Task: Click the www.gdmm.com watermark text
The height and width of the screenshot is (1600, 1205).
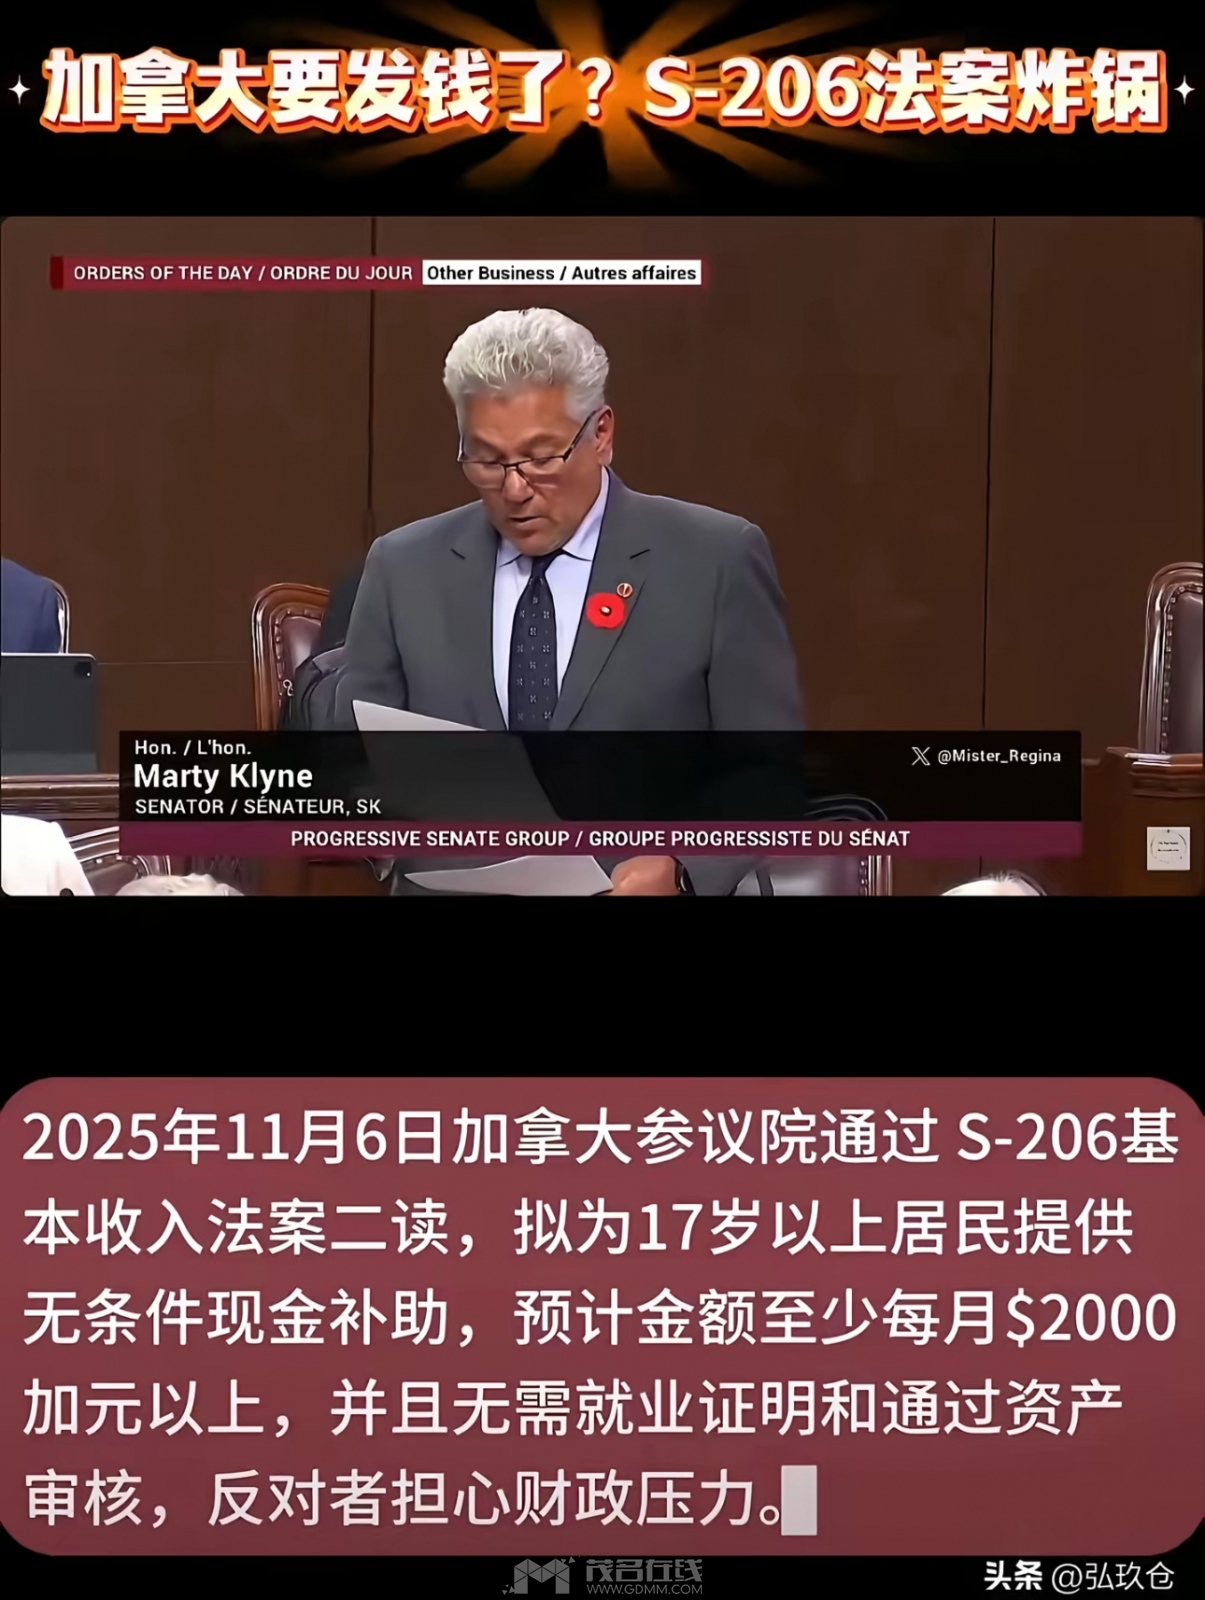Action: [644, 1588]
